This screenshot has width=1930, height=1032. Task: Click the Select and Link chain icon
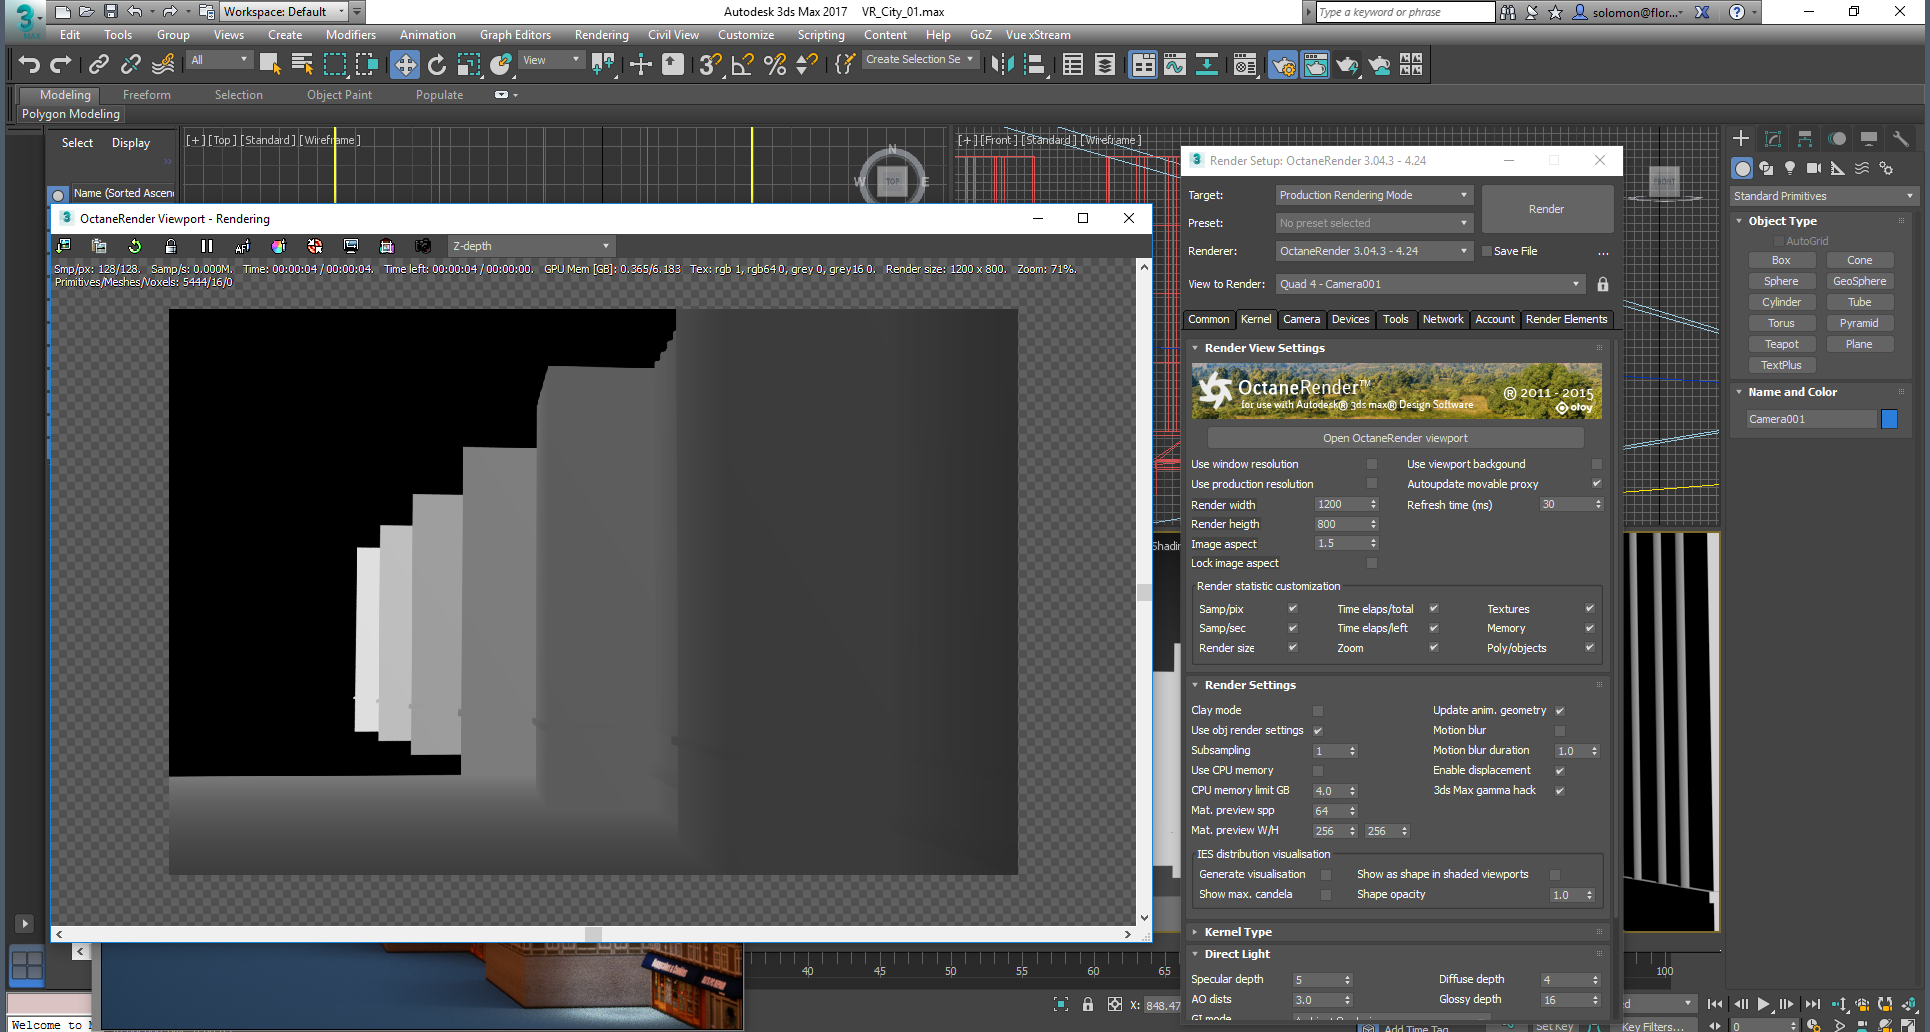point(98,65)
